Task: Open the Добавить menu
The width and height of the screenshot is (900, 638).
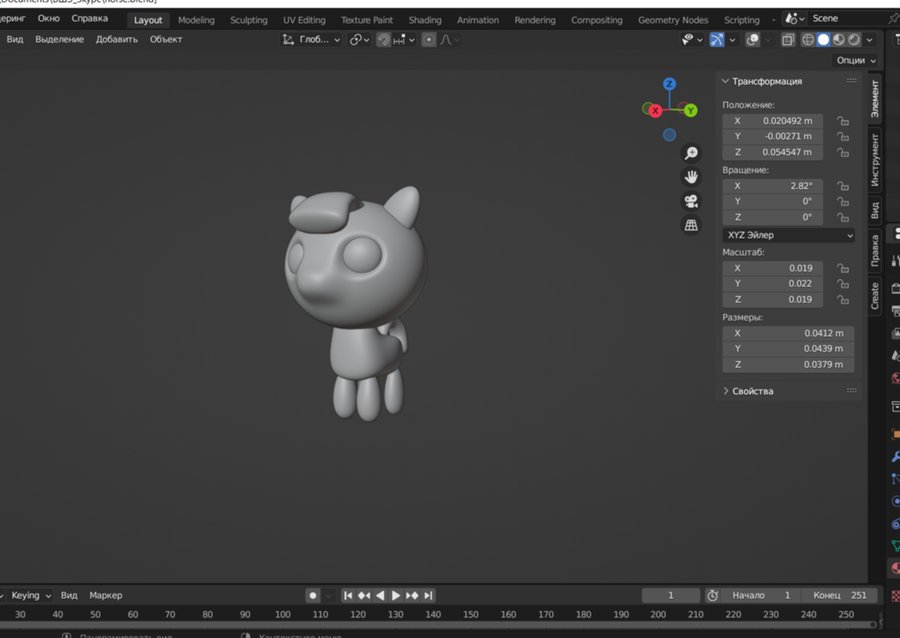Action: pos(118,39)
